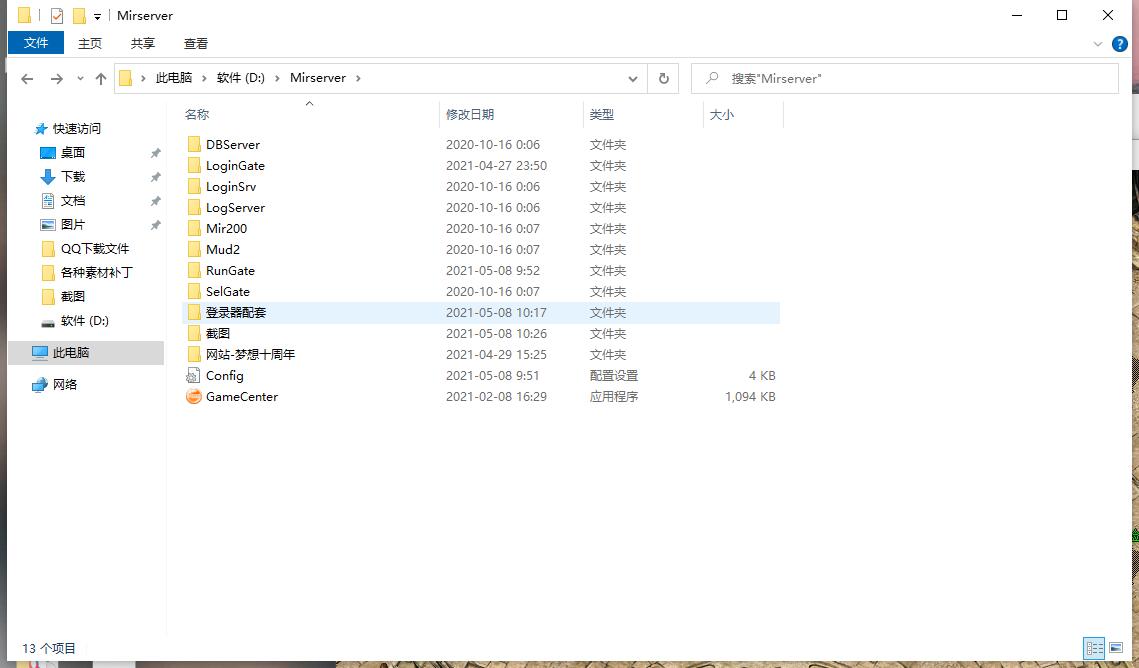
Task: Open the 文件 menu tab
Action: click(36, 43)
